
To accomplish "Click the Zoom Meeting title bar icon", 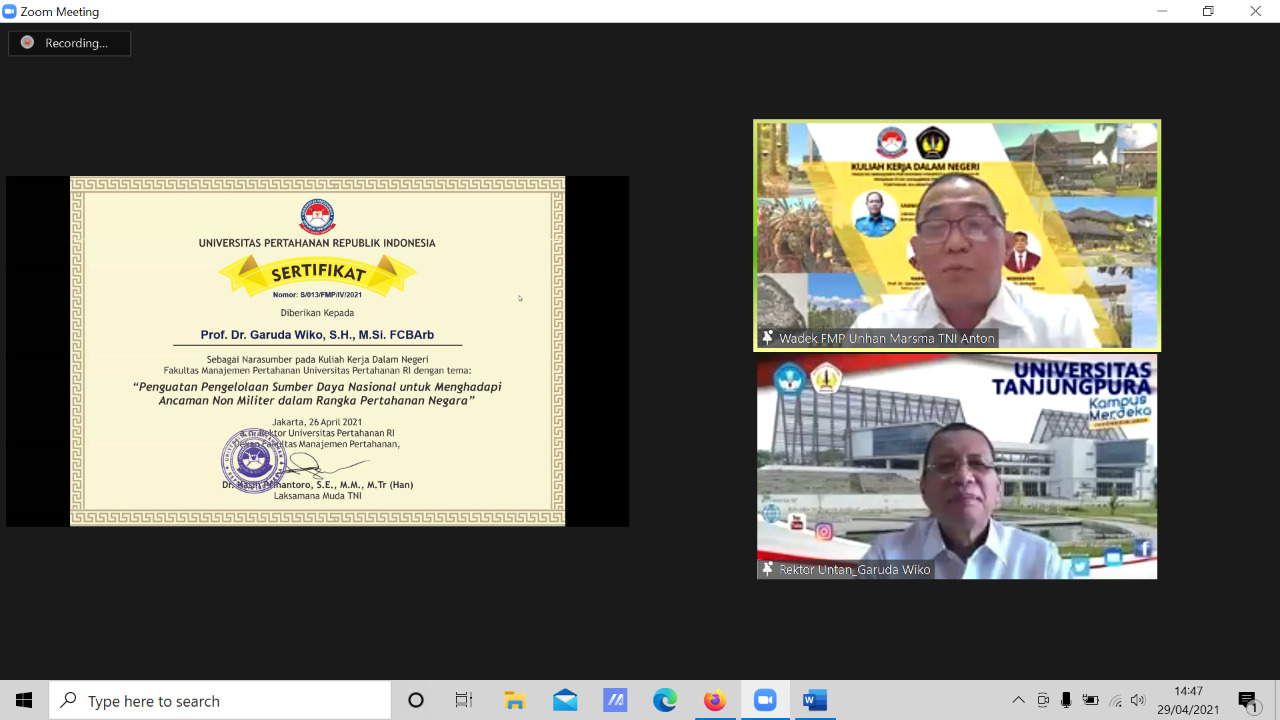I will [x=10, y=11].
